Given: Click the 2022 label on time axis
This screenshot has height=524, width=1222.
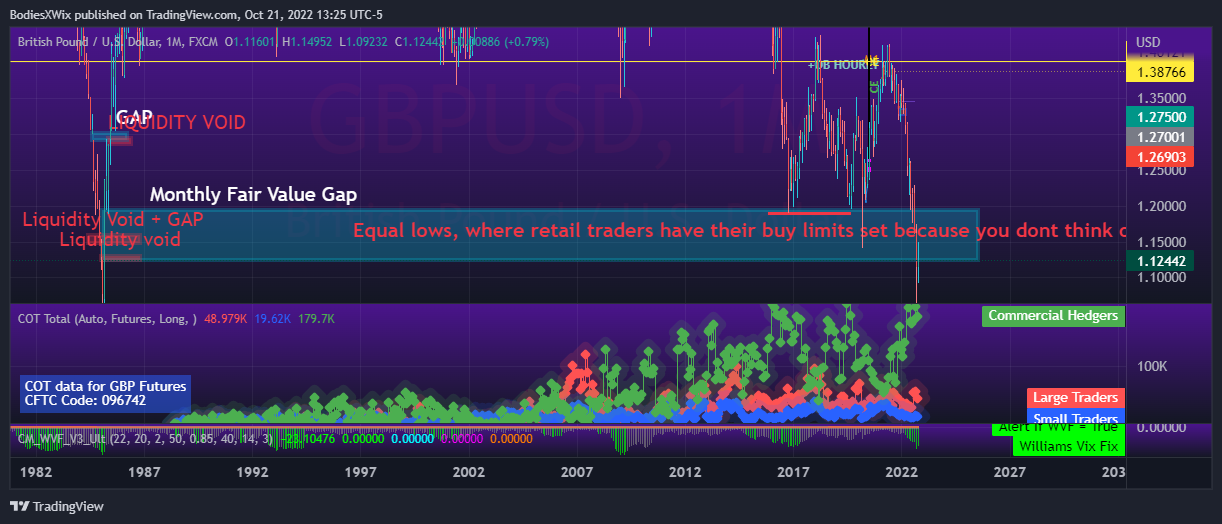Looking at the screenshot, I should point(902,471).
